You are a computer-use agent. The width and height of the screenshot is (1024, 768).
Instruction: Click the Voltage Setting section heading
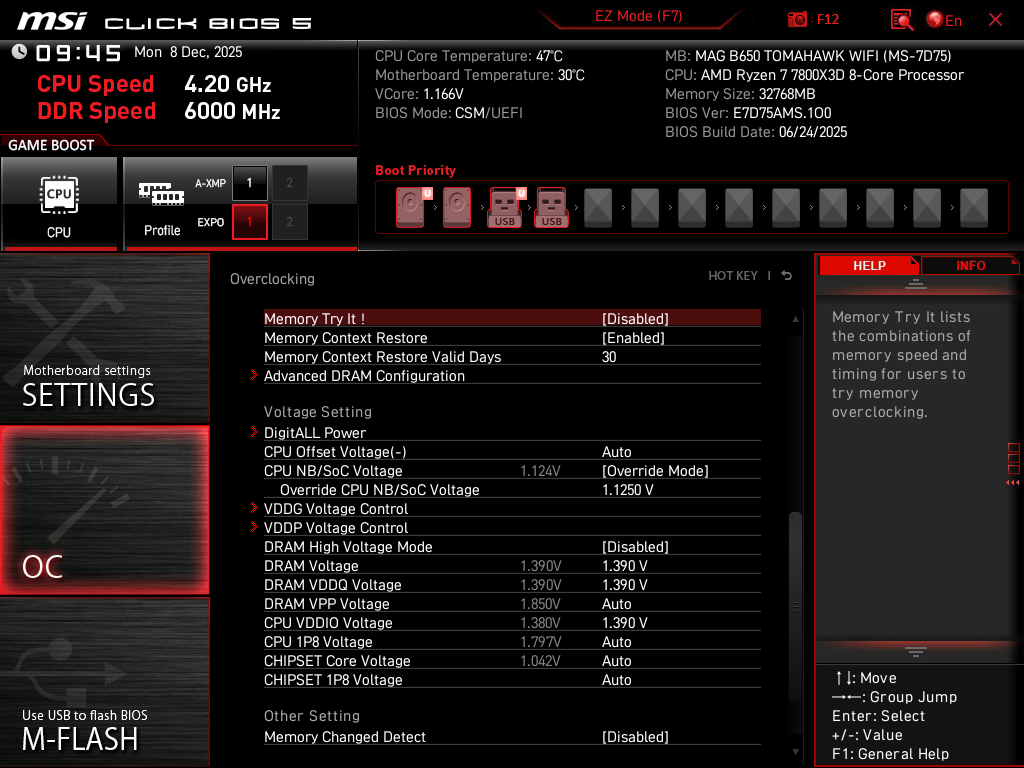click(318, 412)
